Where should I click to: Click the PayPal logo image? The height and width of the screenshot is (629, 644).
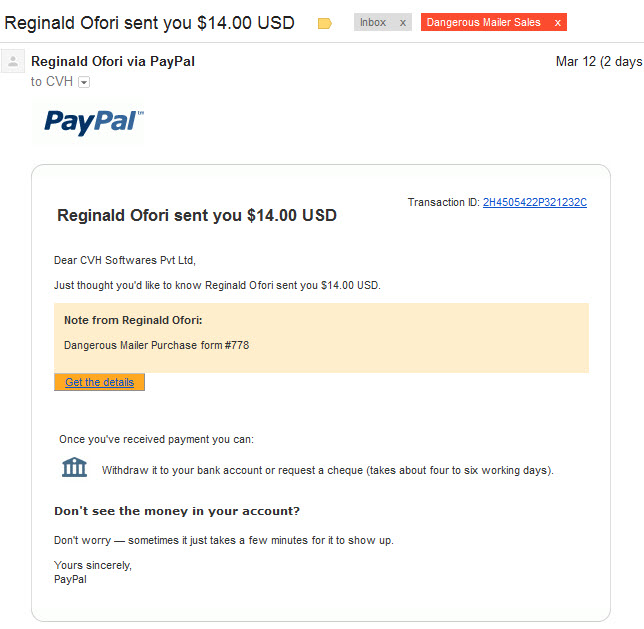tap(94, 122)
